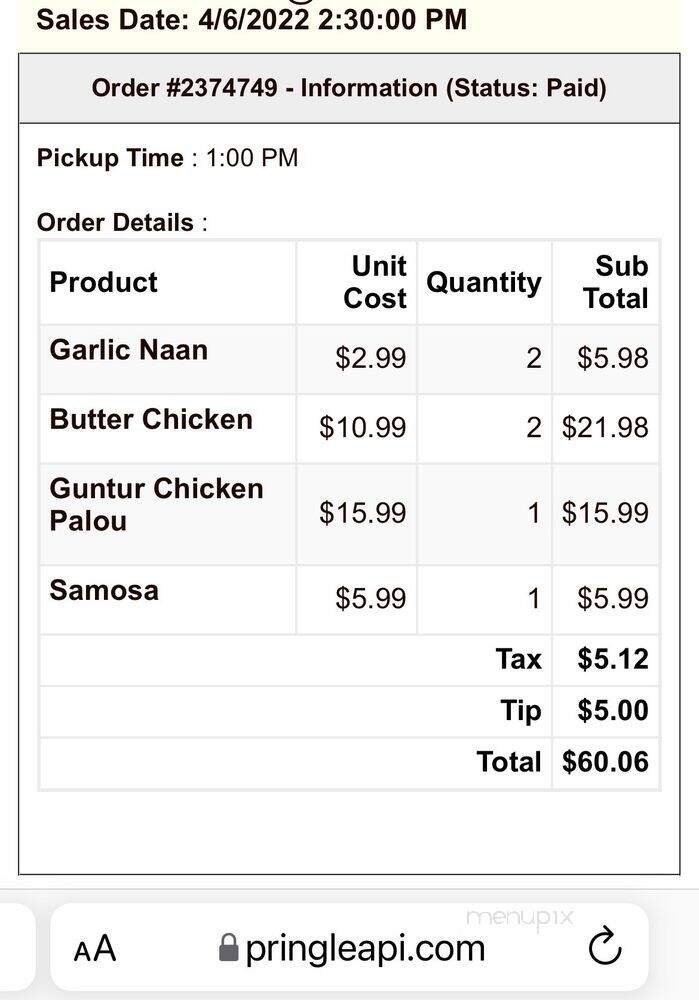This screenshot has height=1000, width=699.
Task: Tap the Sub Total column header
Action: [620, 282]
